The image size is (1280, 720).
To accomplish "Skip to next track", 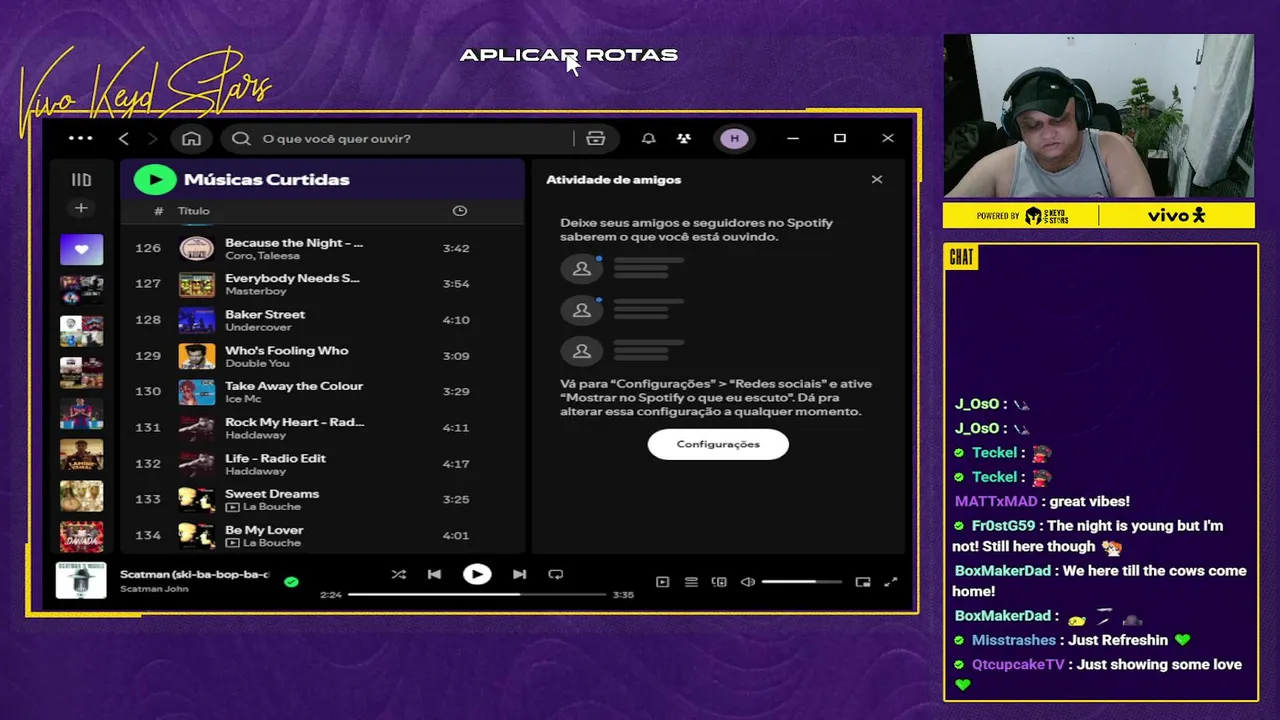I will pyautogui.click(x=519, y=574).
